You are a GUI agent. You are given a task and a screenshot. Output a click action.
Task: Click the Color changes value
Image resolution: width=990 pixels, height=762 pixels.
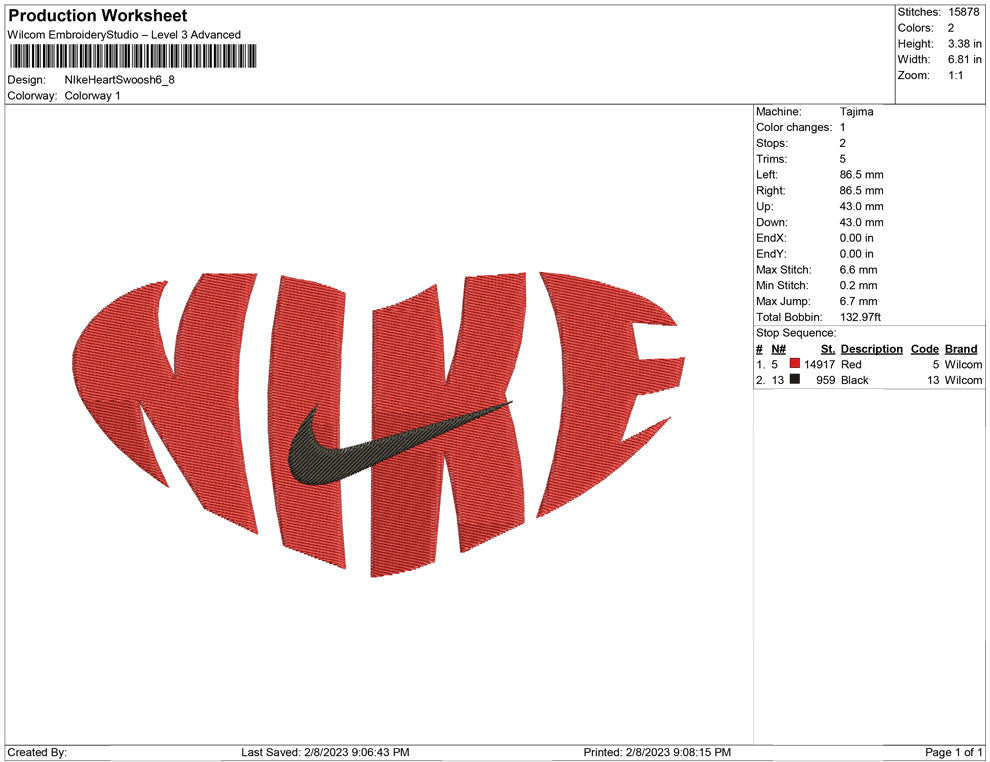842,127
